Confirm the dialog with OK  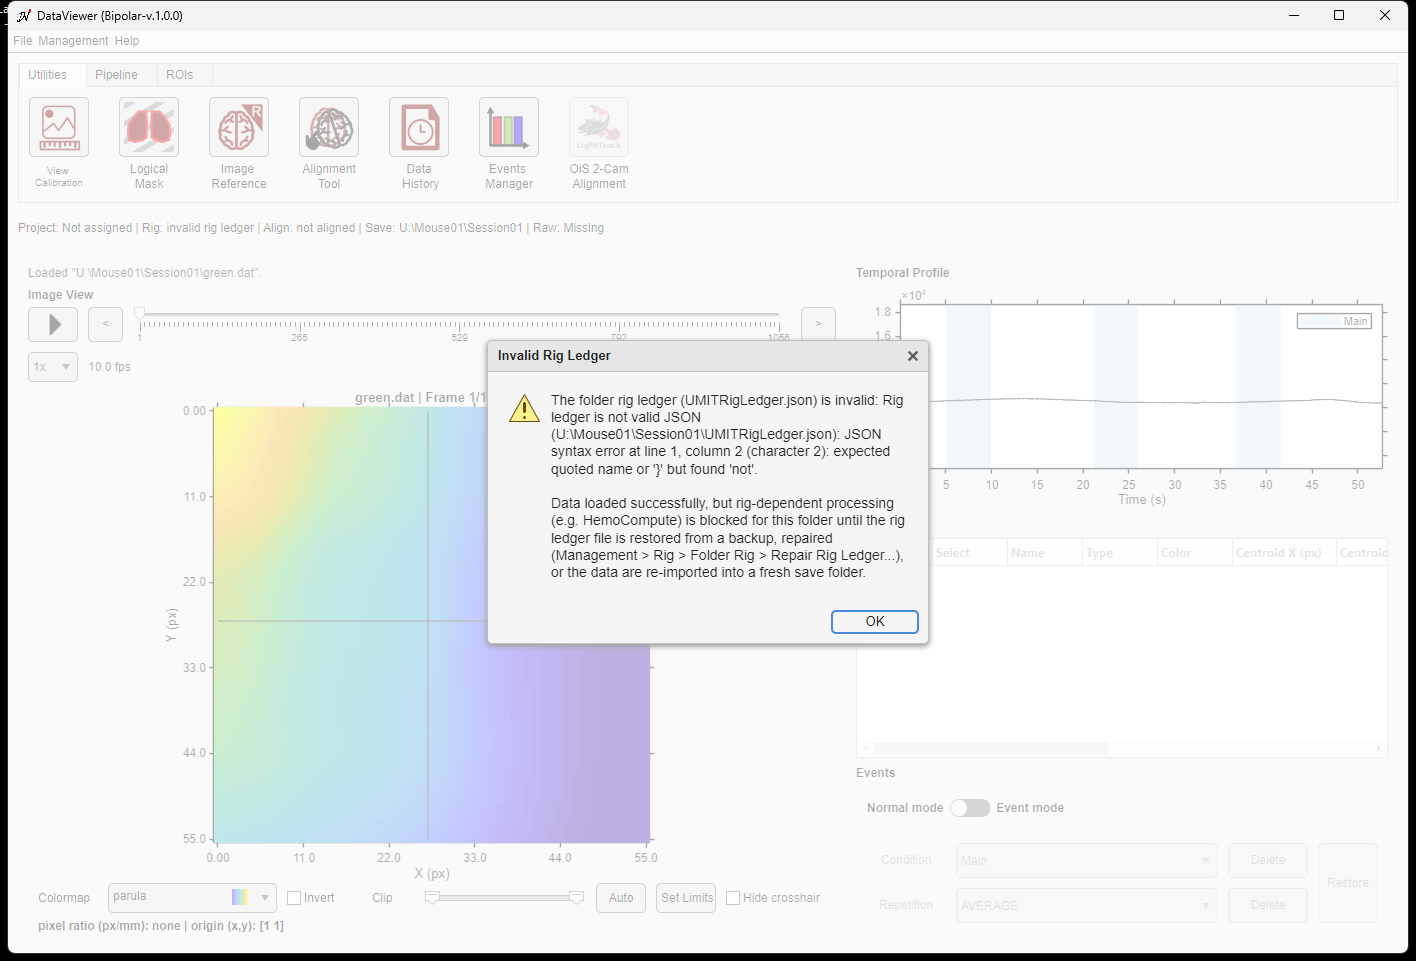[875, 622]
